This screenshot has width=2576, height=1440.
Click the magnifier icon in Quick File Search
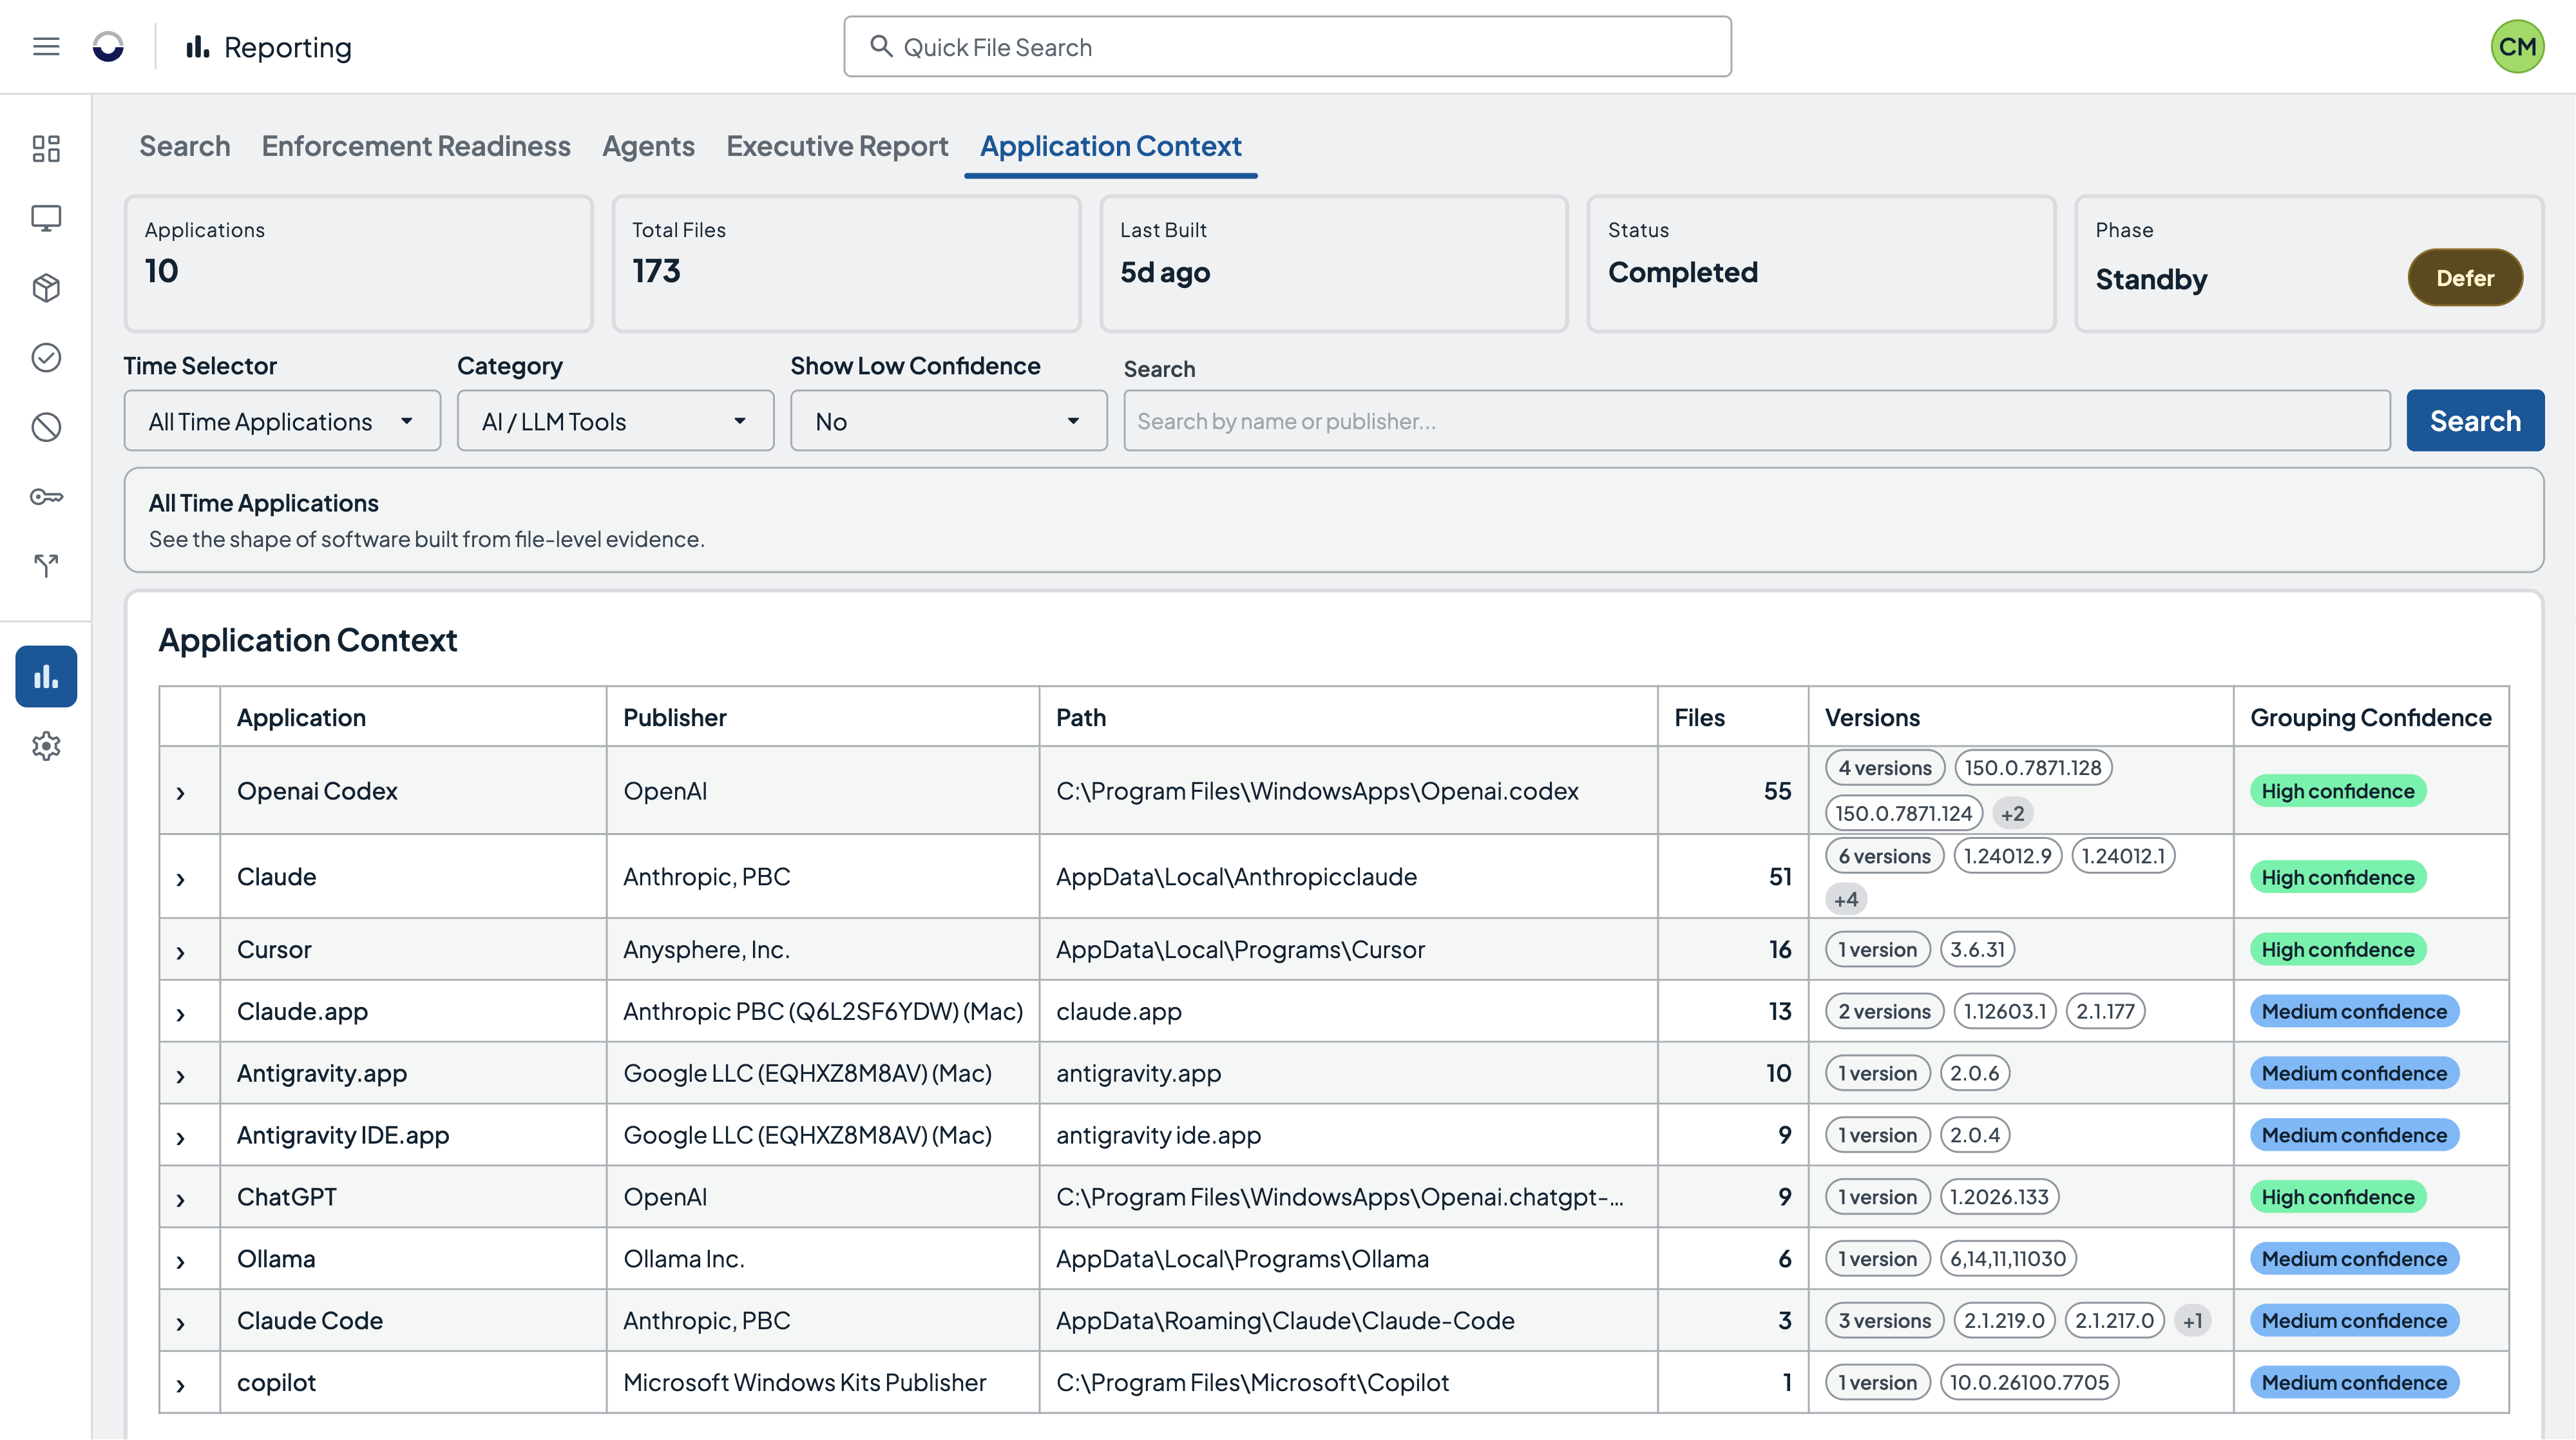(880, 46)
